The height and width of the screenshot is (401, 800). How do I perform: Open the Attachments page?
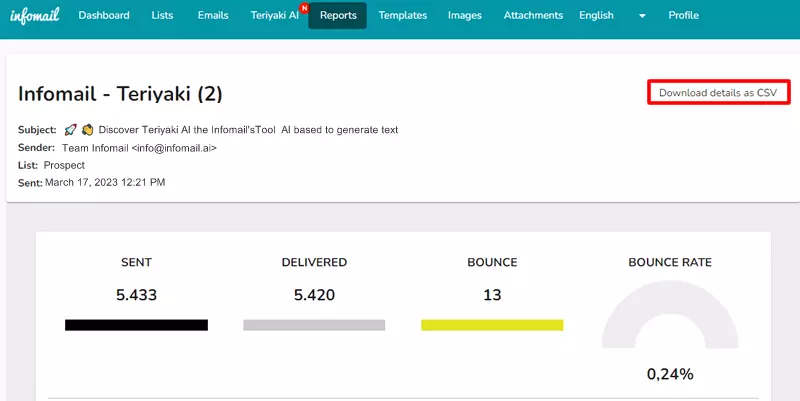pos(533,15)
